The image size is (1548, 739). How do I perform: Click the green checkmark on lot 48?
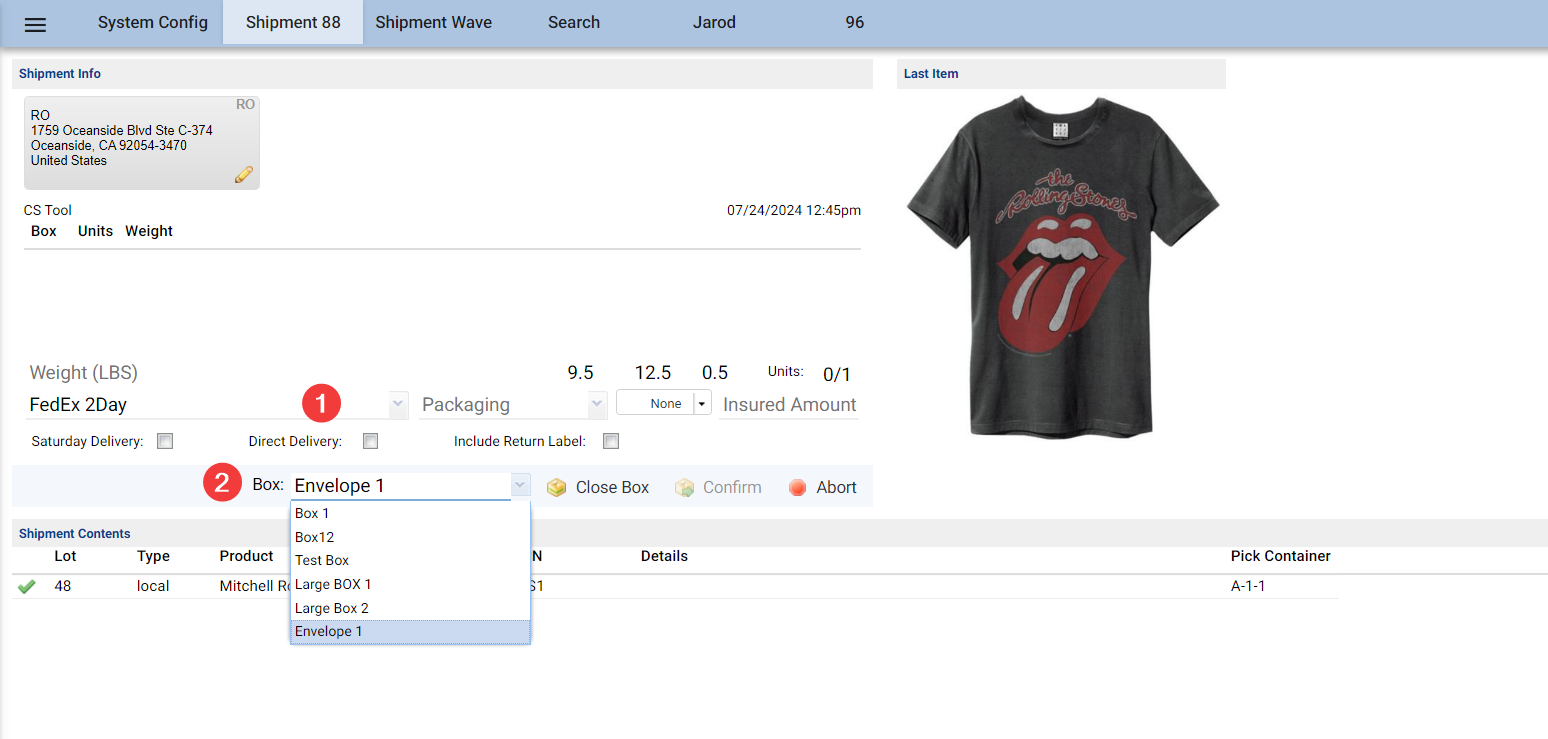coord(27,587)
